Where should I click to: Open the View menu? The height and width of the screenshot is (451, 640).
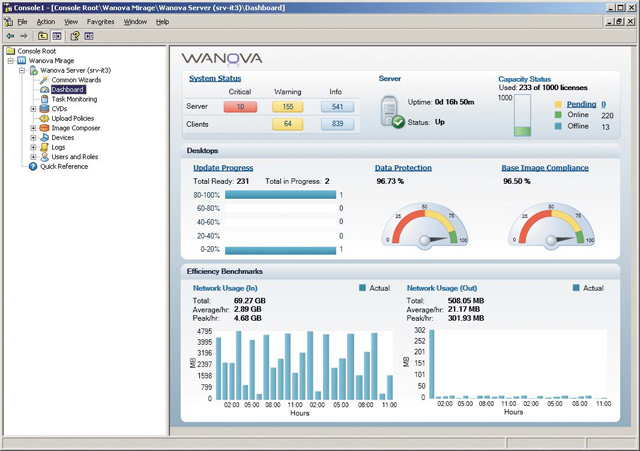click(x=71, y=22)
